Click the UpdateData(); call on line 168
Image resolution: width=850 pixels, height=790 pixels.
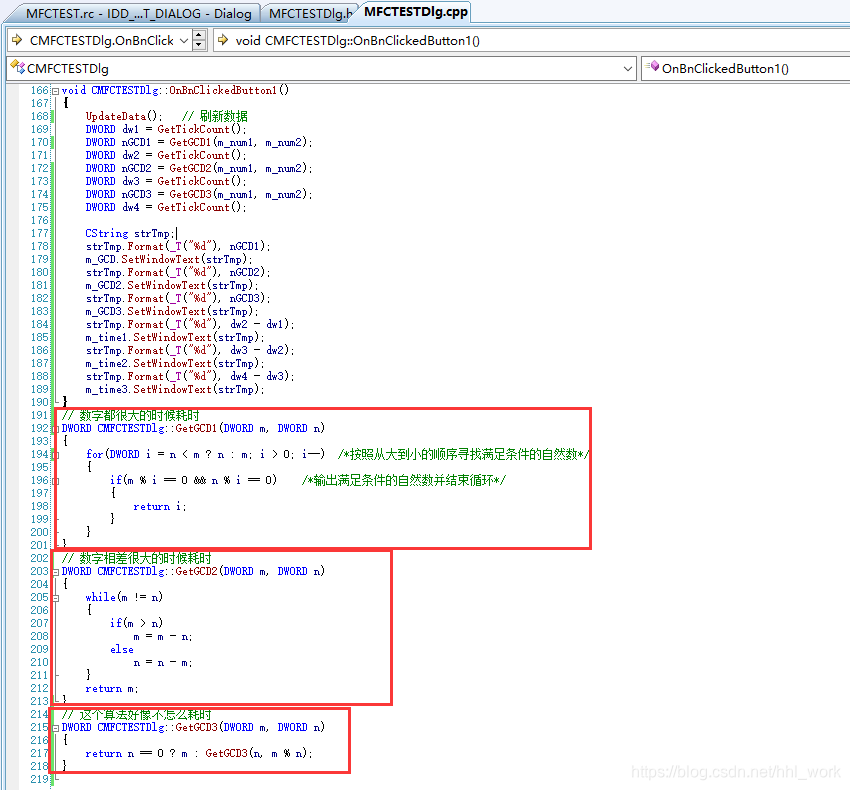click(x=124, y=116)
